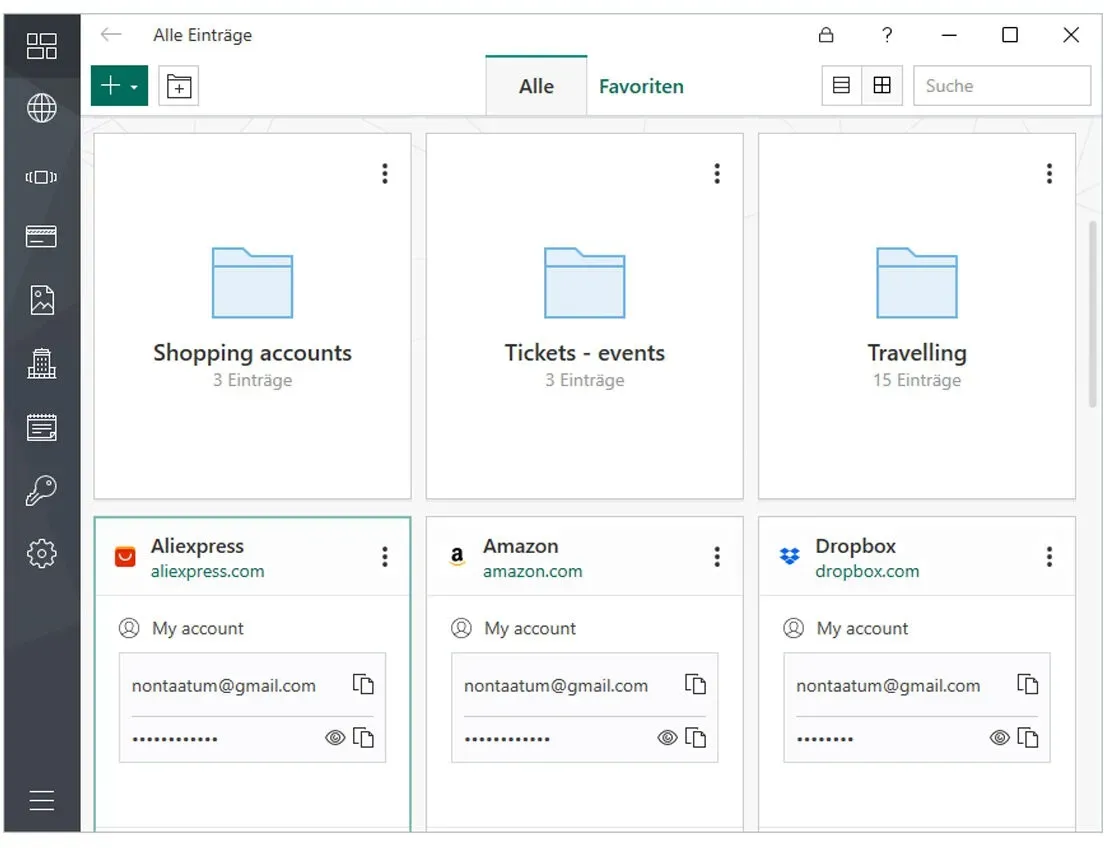Switch to grid view layout
The width and height of the screenshot is (1104, 848).
(882, 86)
